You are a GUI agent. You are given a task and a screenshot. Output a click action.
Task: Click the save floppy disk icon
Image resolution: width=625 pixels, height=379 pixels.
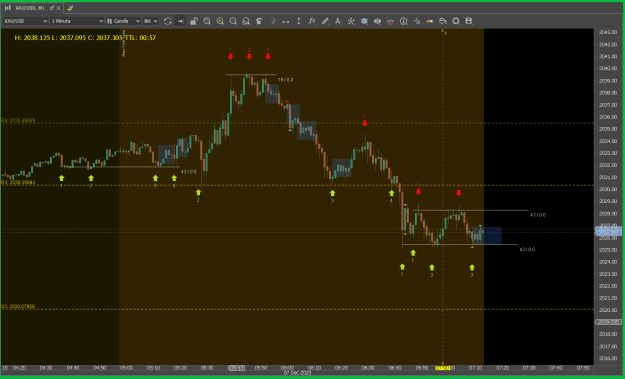click(x=469, y=21)
